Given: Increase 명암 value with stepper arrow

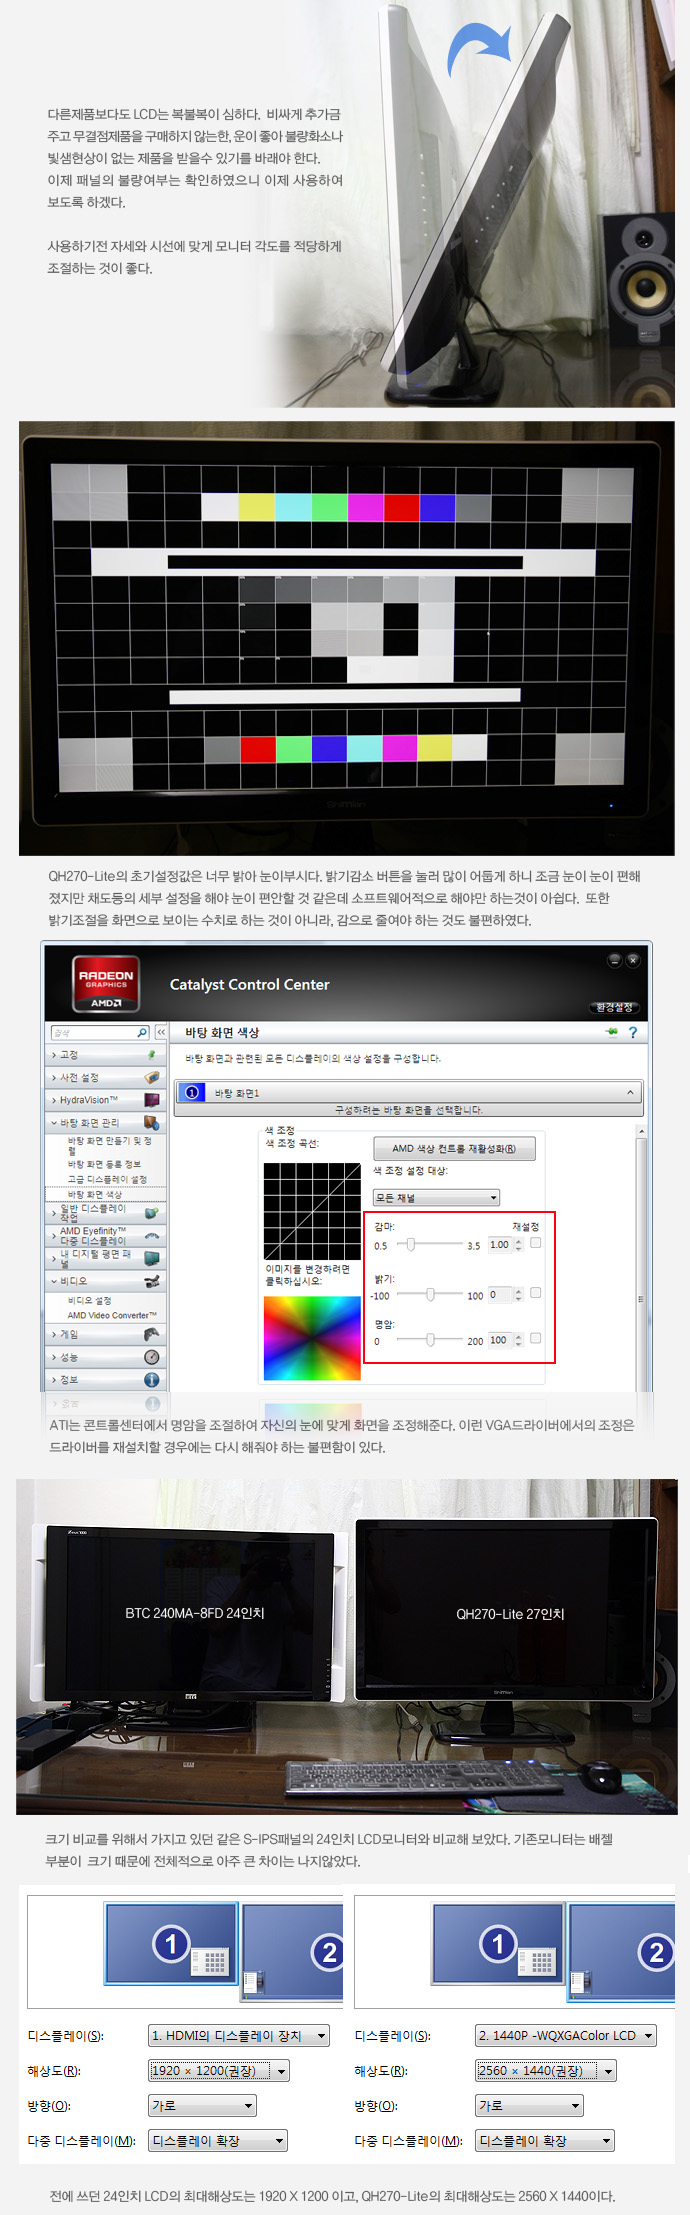Looking at the screenshot, I should tap(518, 1336).
